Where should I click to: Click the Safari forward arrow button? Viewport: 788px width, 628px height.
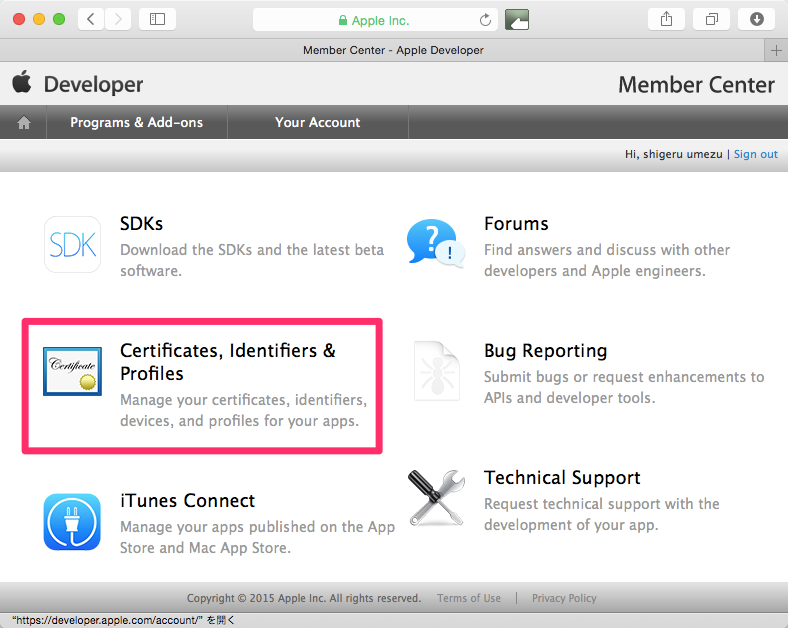coord(118,20)
